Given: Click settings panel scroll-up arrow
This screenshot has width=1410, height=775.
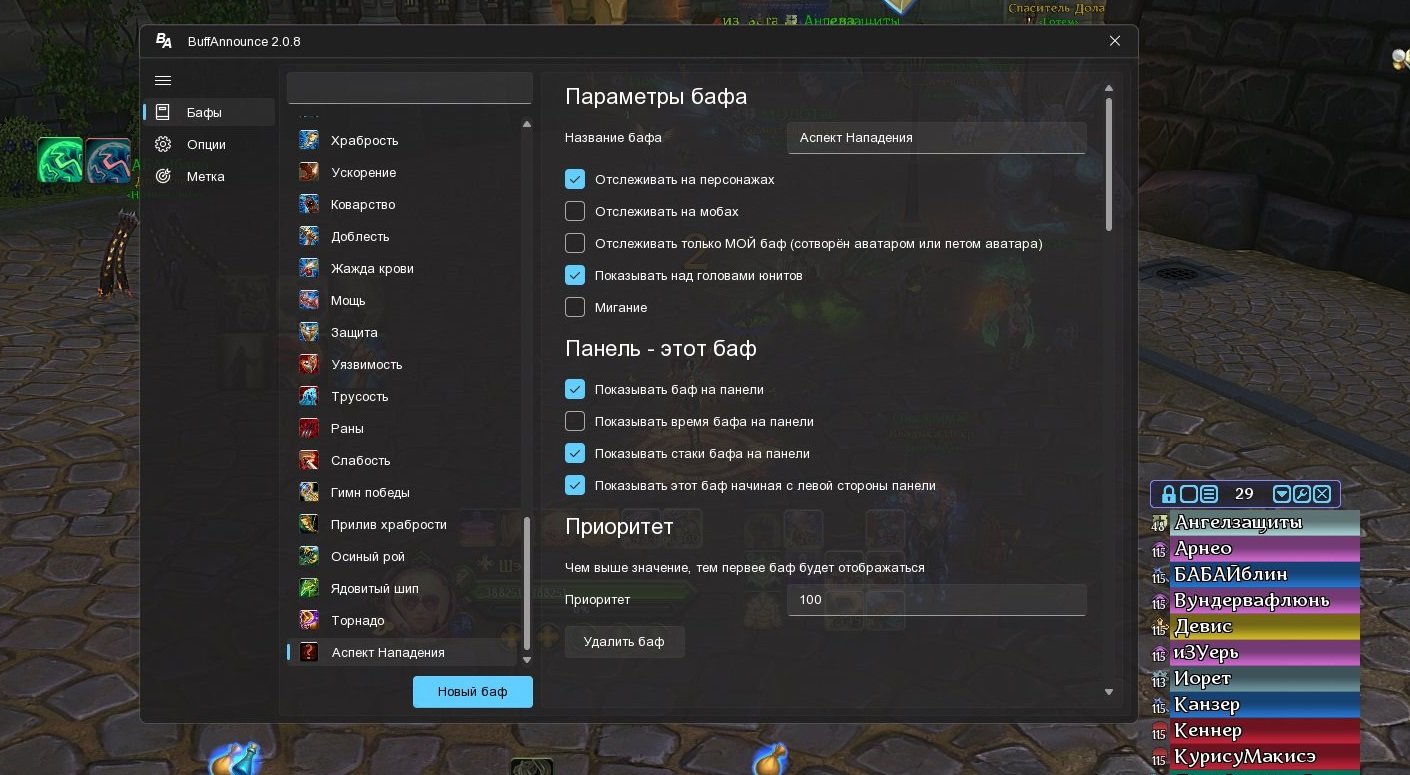Looking at the screenshot, I should point(1108,89).
